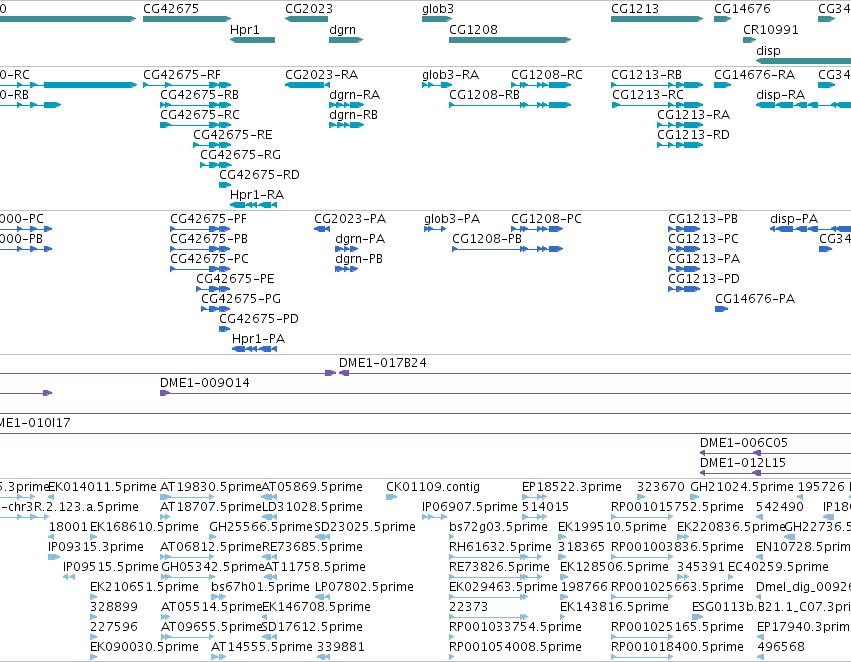Click EST LP07802.5prime
Viewport: 851px width, 662px height.
322,597
